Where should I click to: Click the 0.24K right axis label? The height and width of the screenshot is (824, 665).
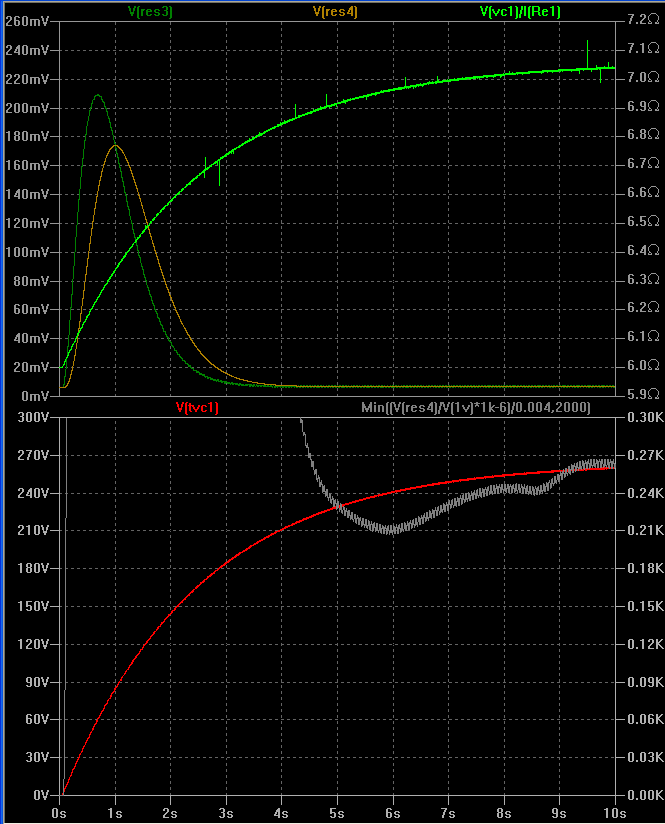(x=646, y=493)
